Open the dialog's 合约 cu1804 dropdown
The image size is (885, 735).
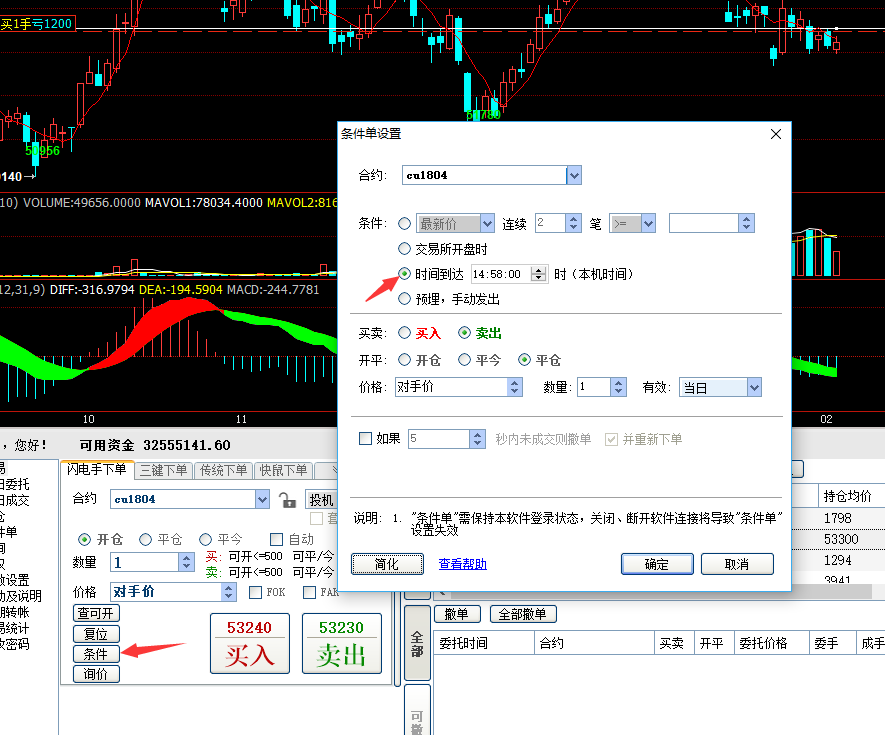tap(574, 176)
